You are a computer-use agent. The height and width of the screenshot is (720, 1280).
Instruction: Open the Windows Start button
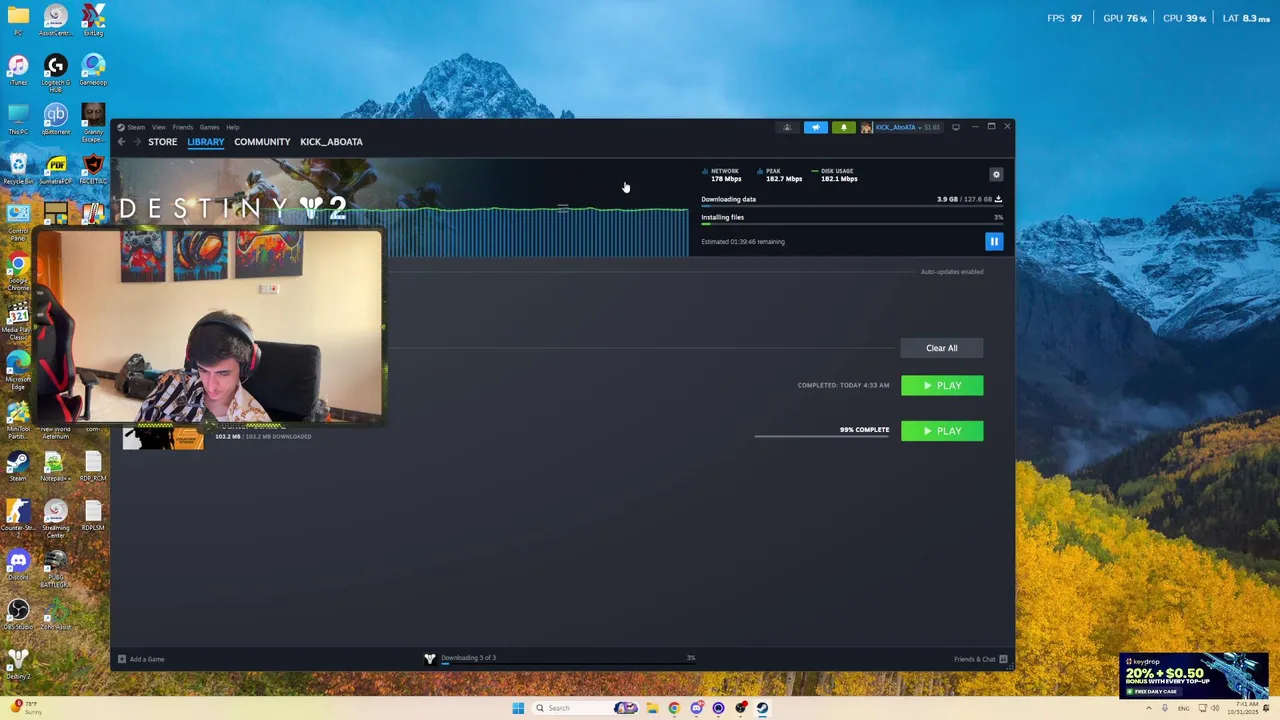point(518,708)
